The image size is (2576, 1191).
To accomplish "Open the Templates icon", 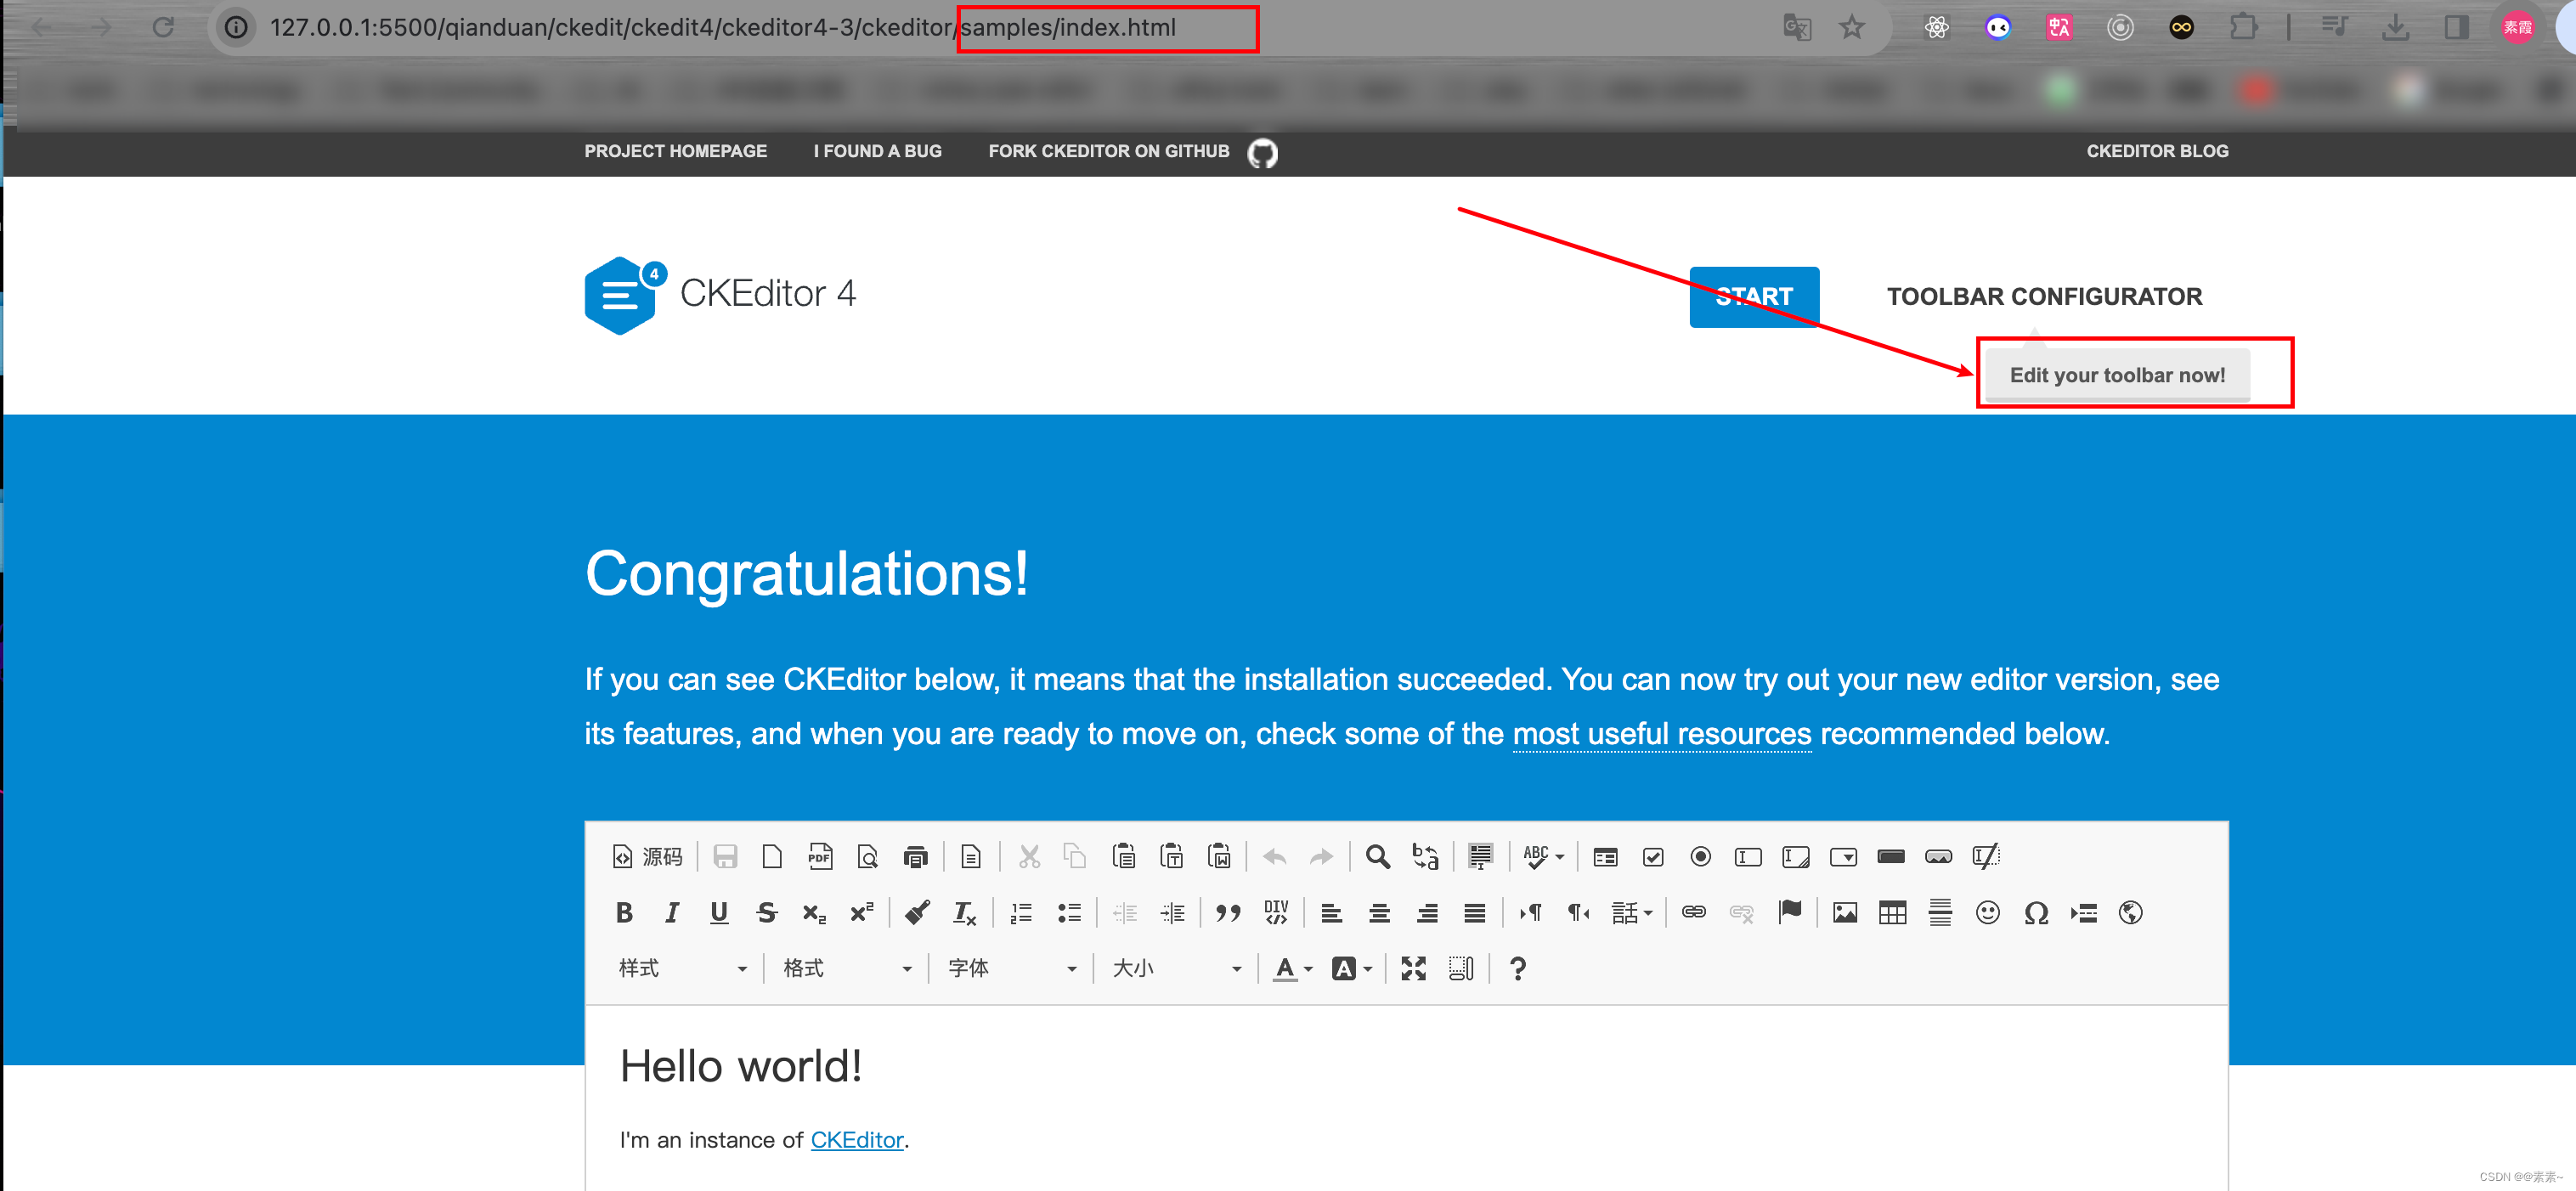I will 970,857.
